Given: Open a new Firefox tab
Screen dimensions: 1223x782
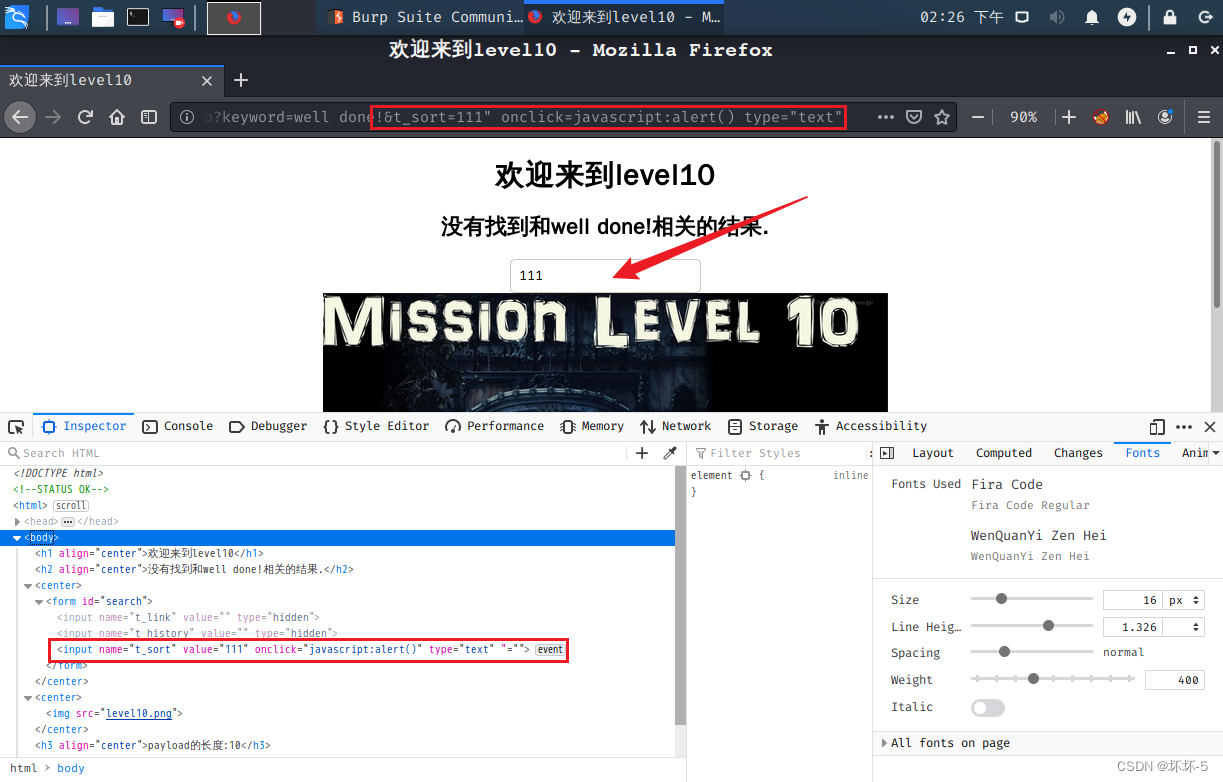Looking at the screenshot, I should coord(240,80).
